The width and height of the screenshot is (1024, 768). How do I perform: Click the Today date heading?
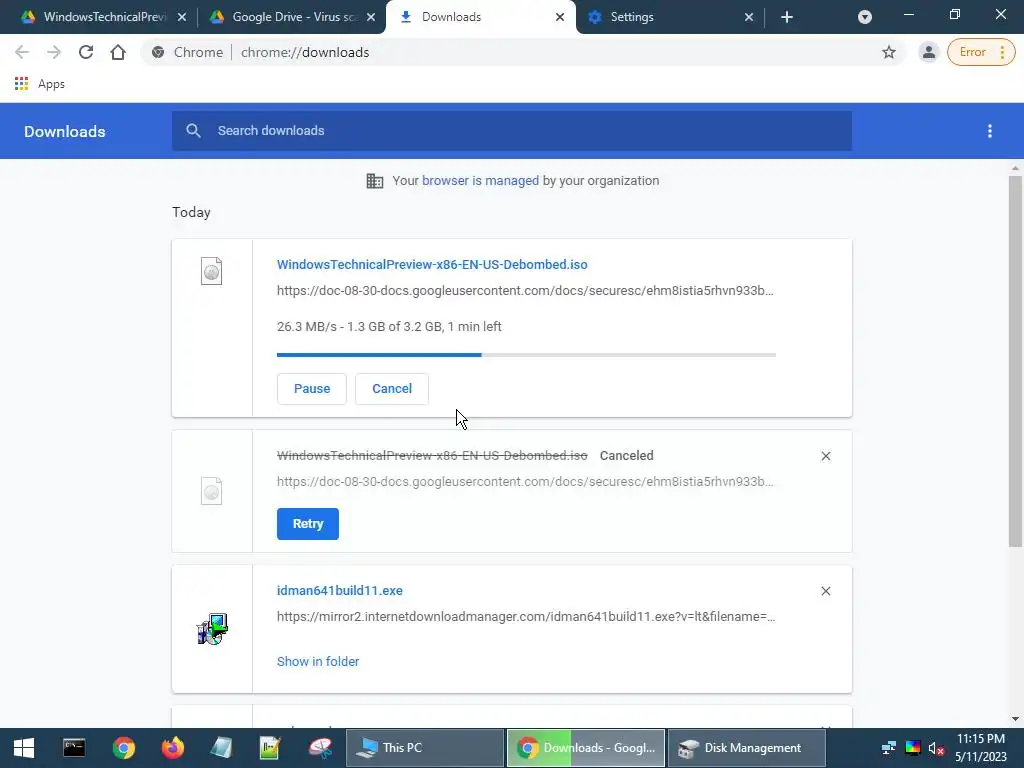tap(191, 212)
